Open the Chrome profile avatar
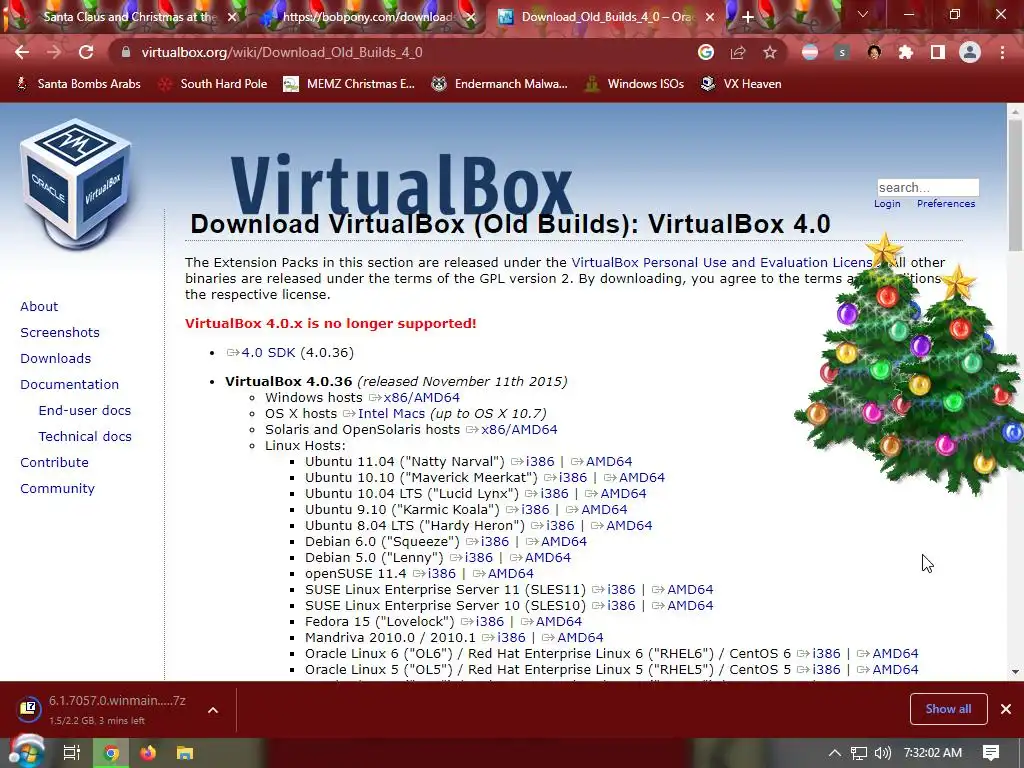Image resolution: width=1024 pixels, height=768 pixels. coord(970,52)
